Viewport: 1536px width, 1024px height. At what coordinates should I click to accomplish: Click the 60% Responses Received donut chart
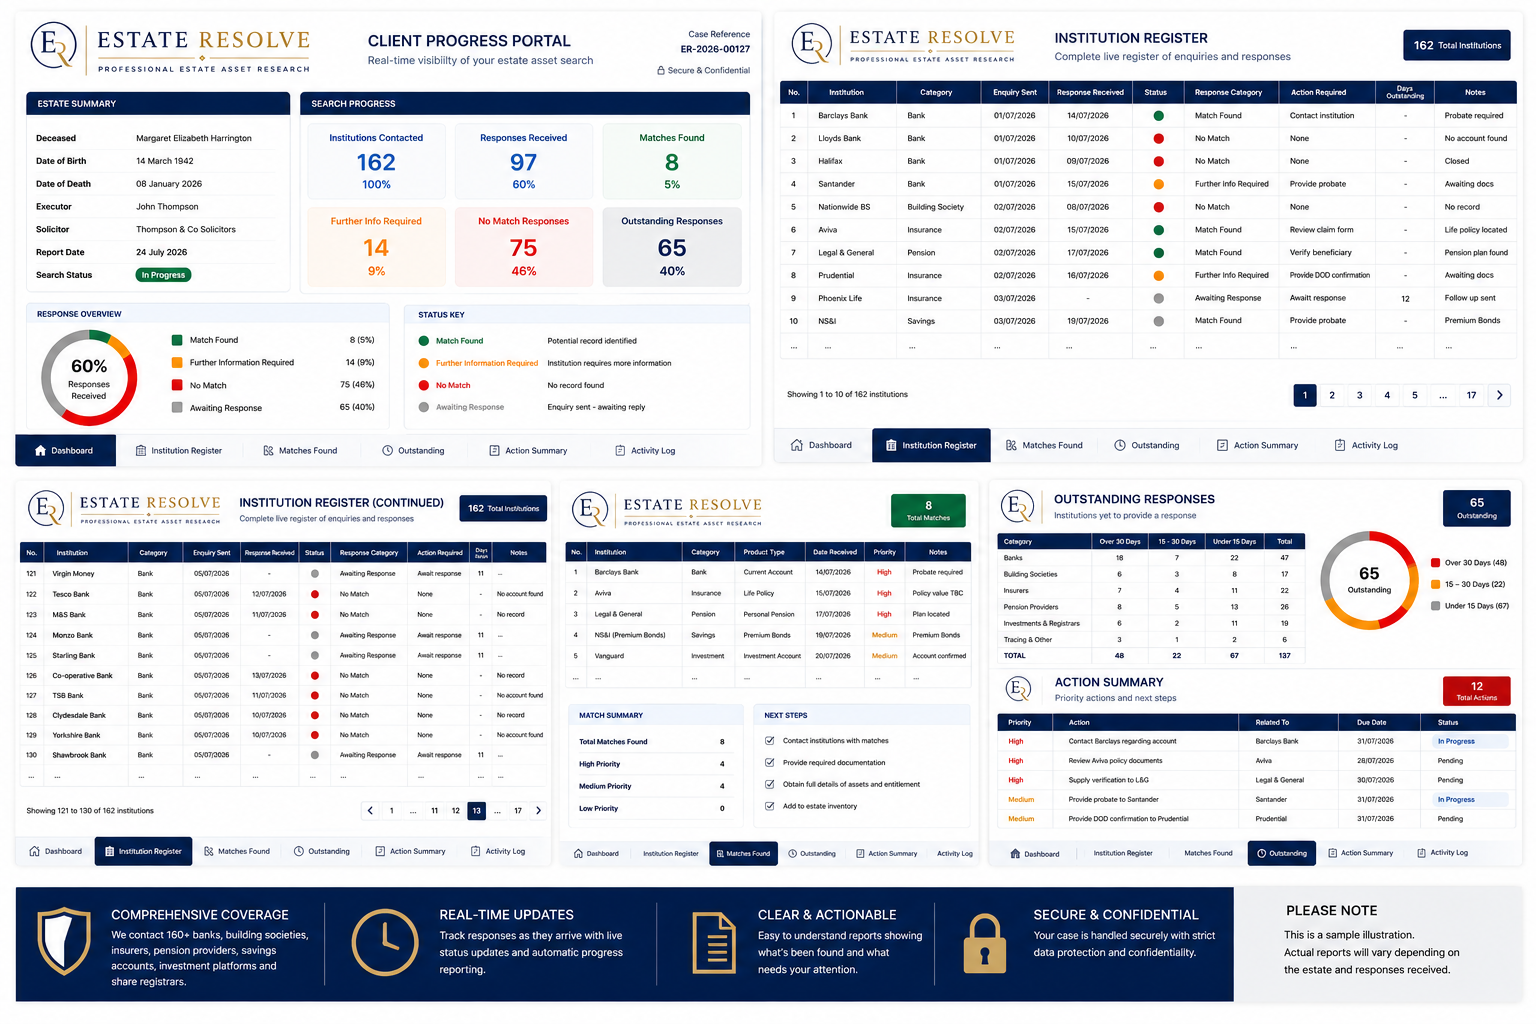89,379
